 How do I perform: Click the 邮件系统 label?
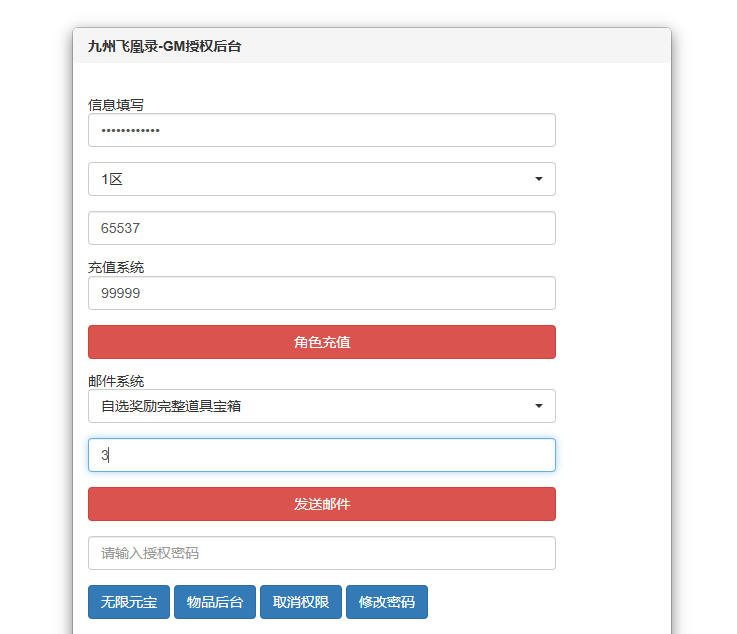tap(116, 381)
